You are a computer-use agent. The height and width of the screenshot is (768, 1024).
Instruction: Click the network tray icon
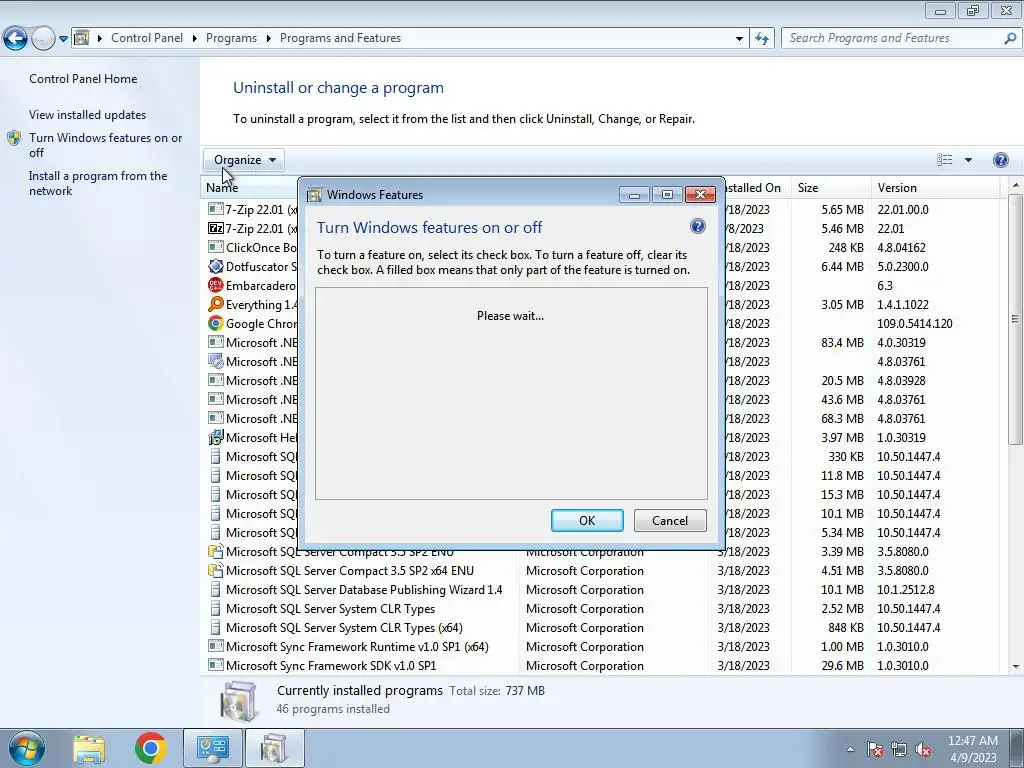pyautogui.click(x=899, y=750)
